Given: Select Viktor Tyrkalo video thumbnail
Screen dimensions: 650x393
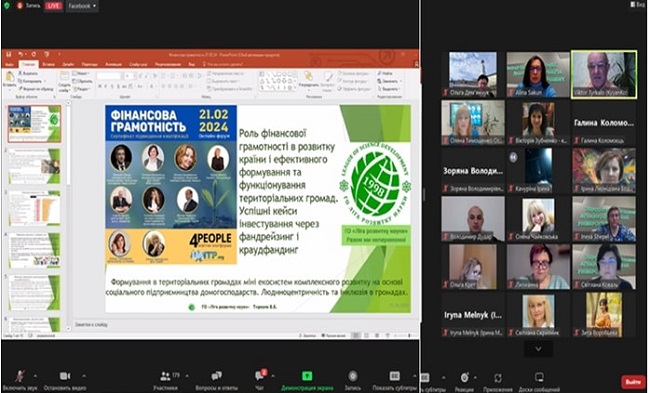Looking at the screenshot, I should (604, 75).
